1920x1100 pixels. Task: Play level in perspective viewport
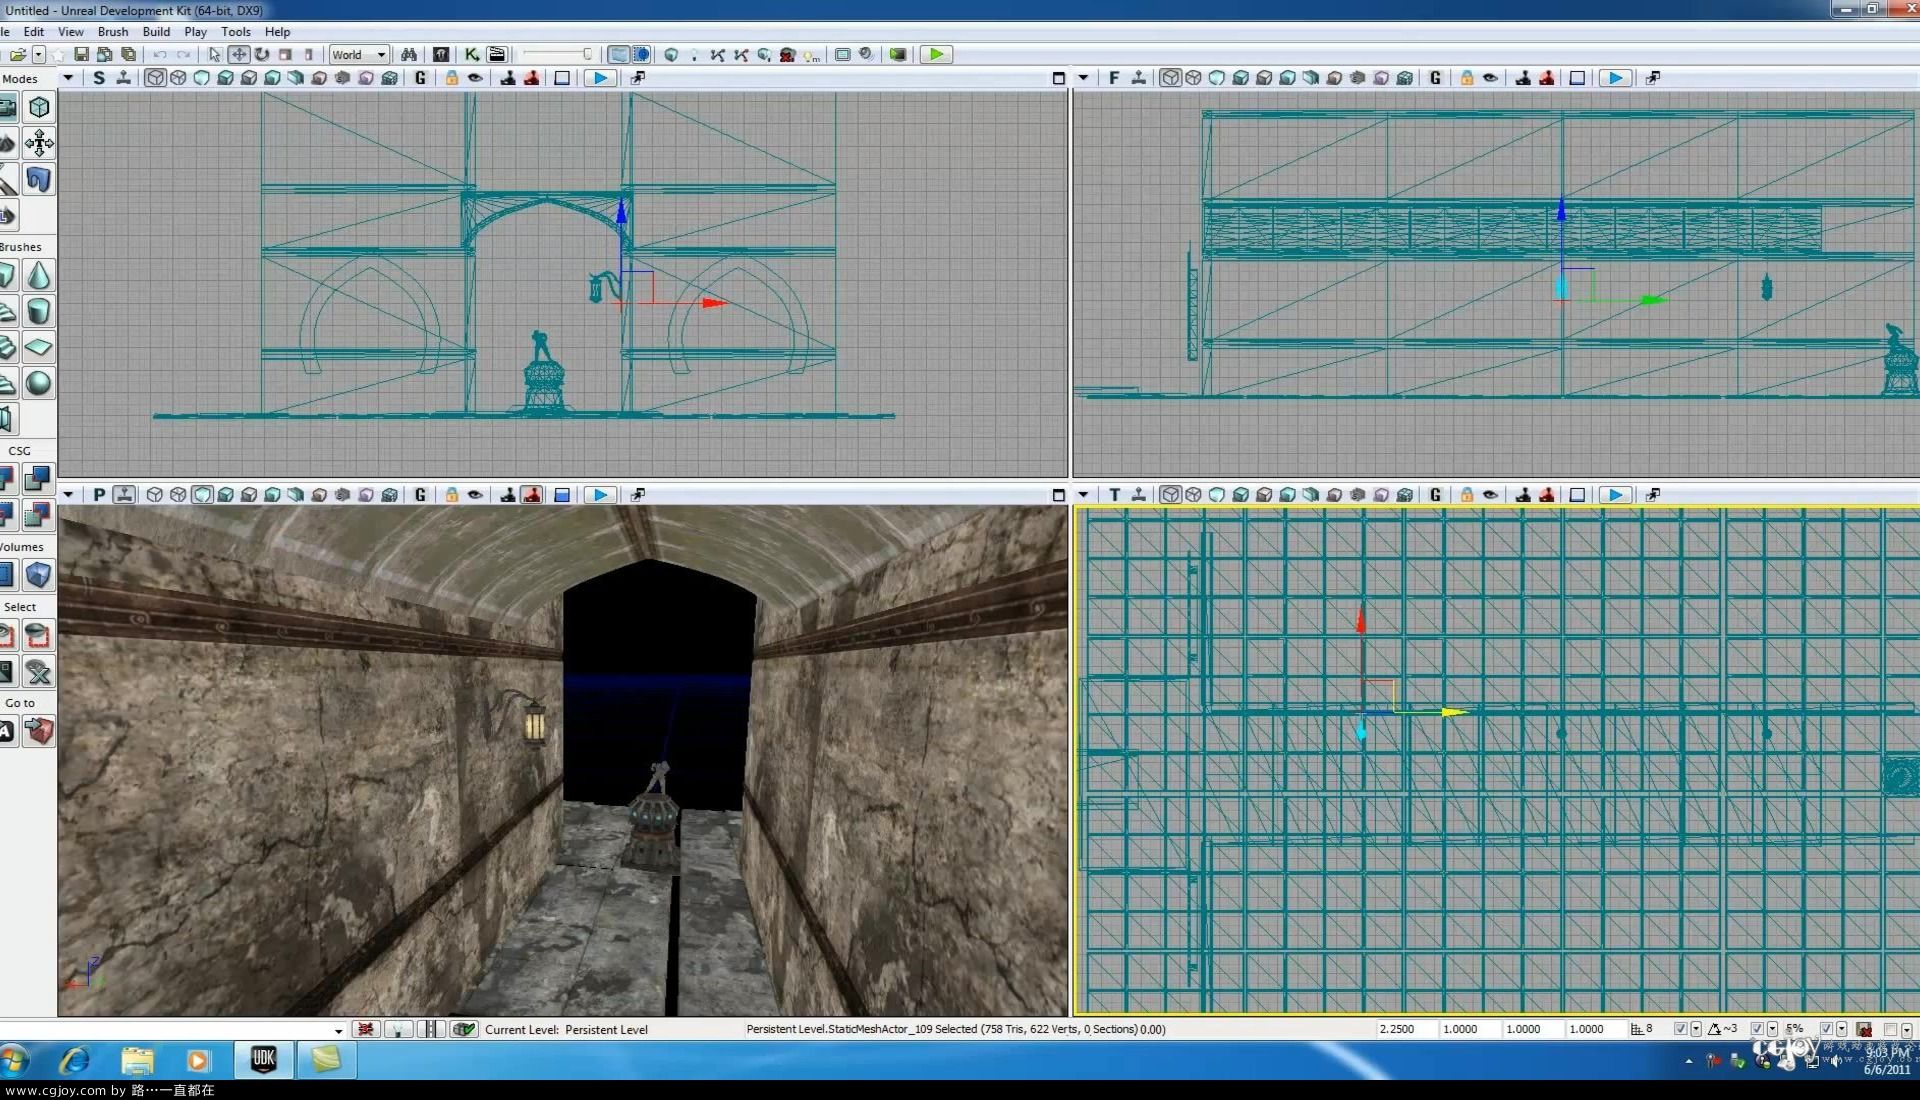click(599, 495)
